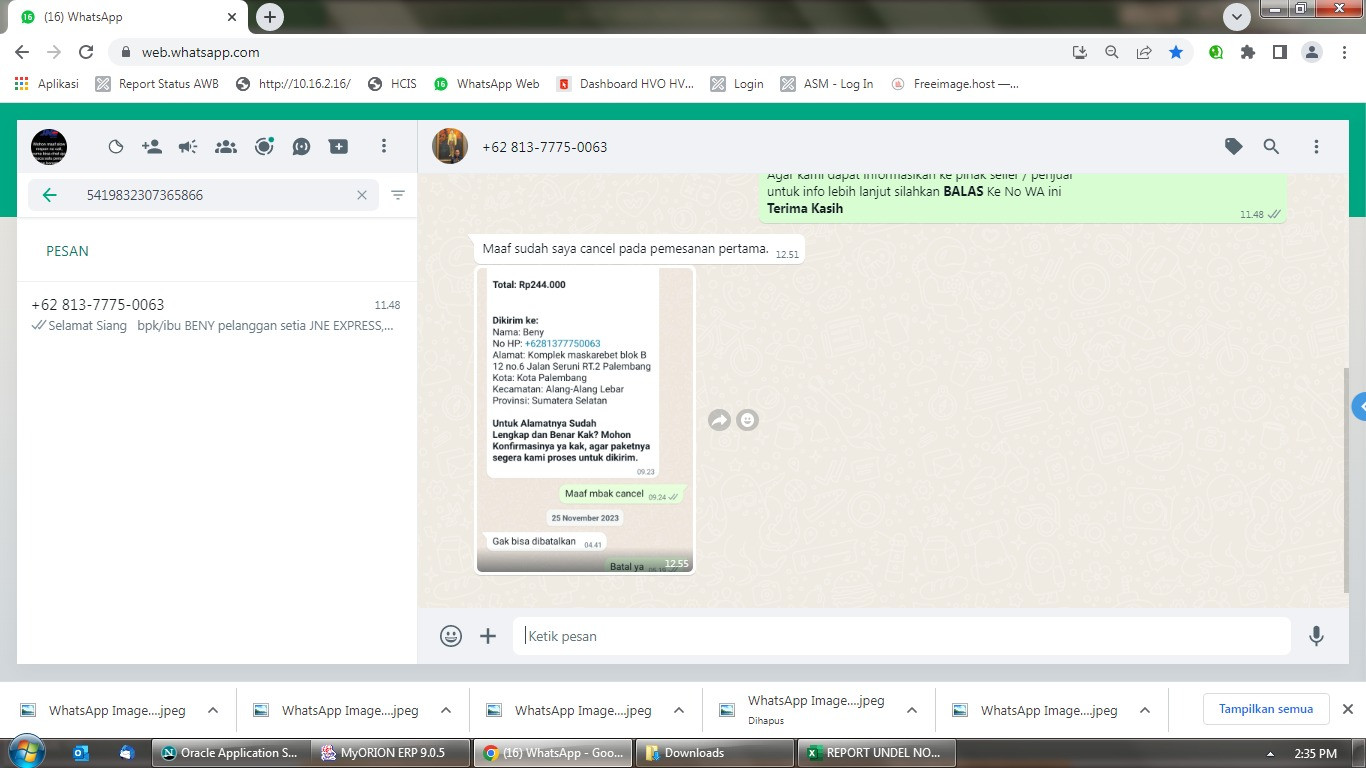React to the image with the emoji icon

(747, 420)
